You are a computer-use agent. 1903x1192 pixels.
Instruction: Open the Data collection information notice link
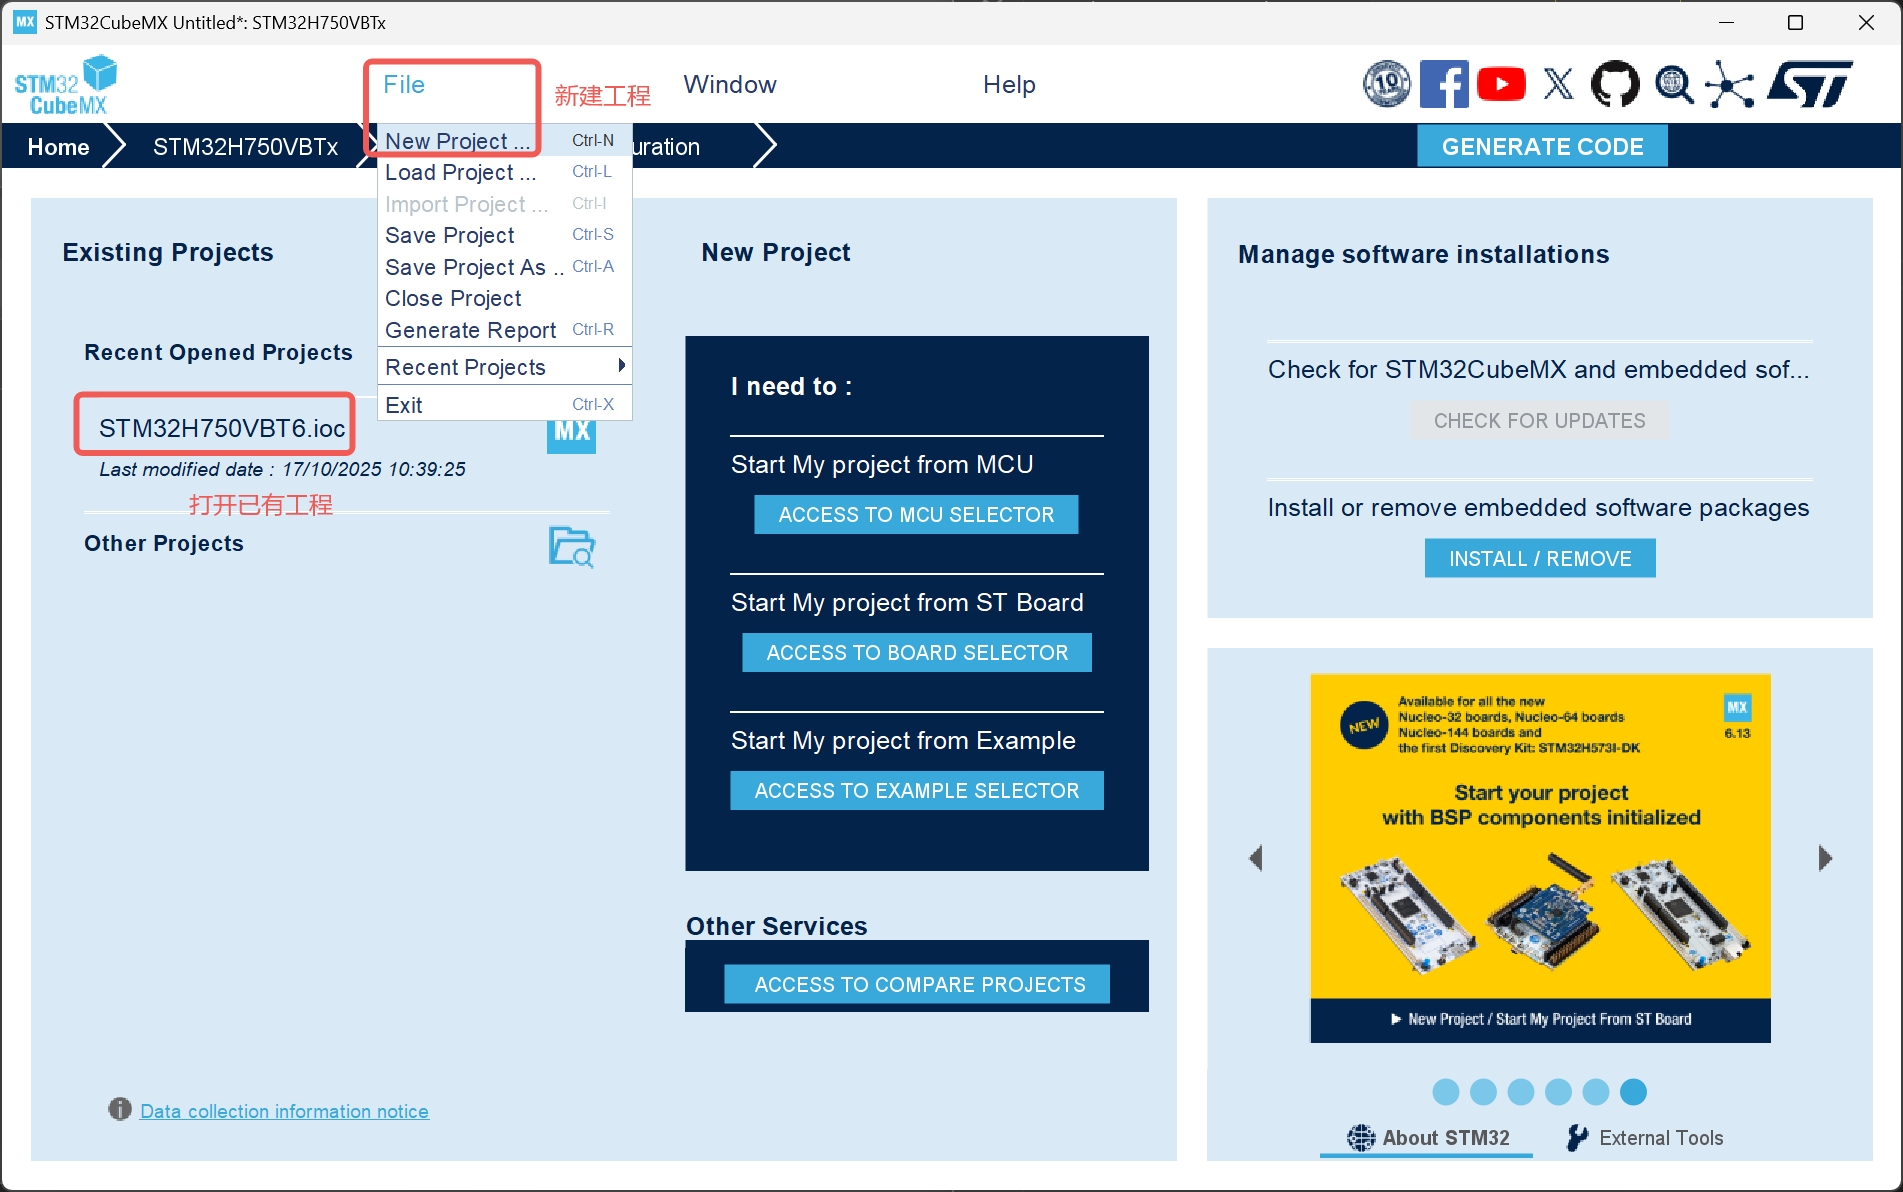284,1111
